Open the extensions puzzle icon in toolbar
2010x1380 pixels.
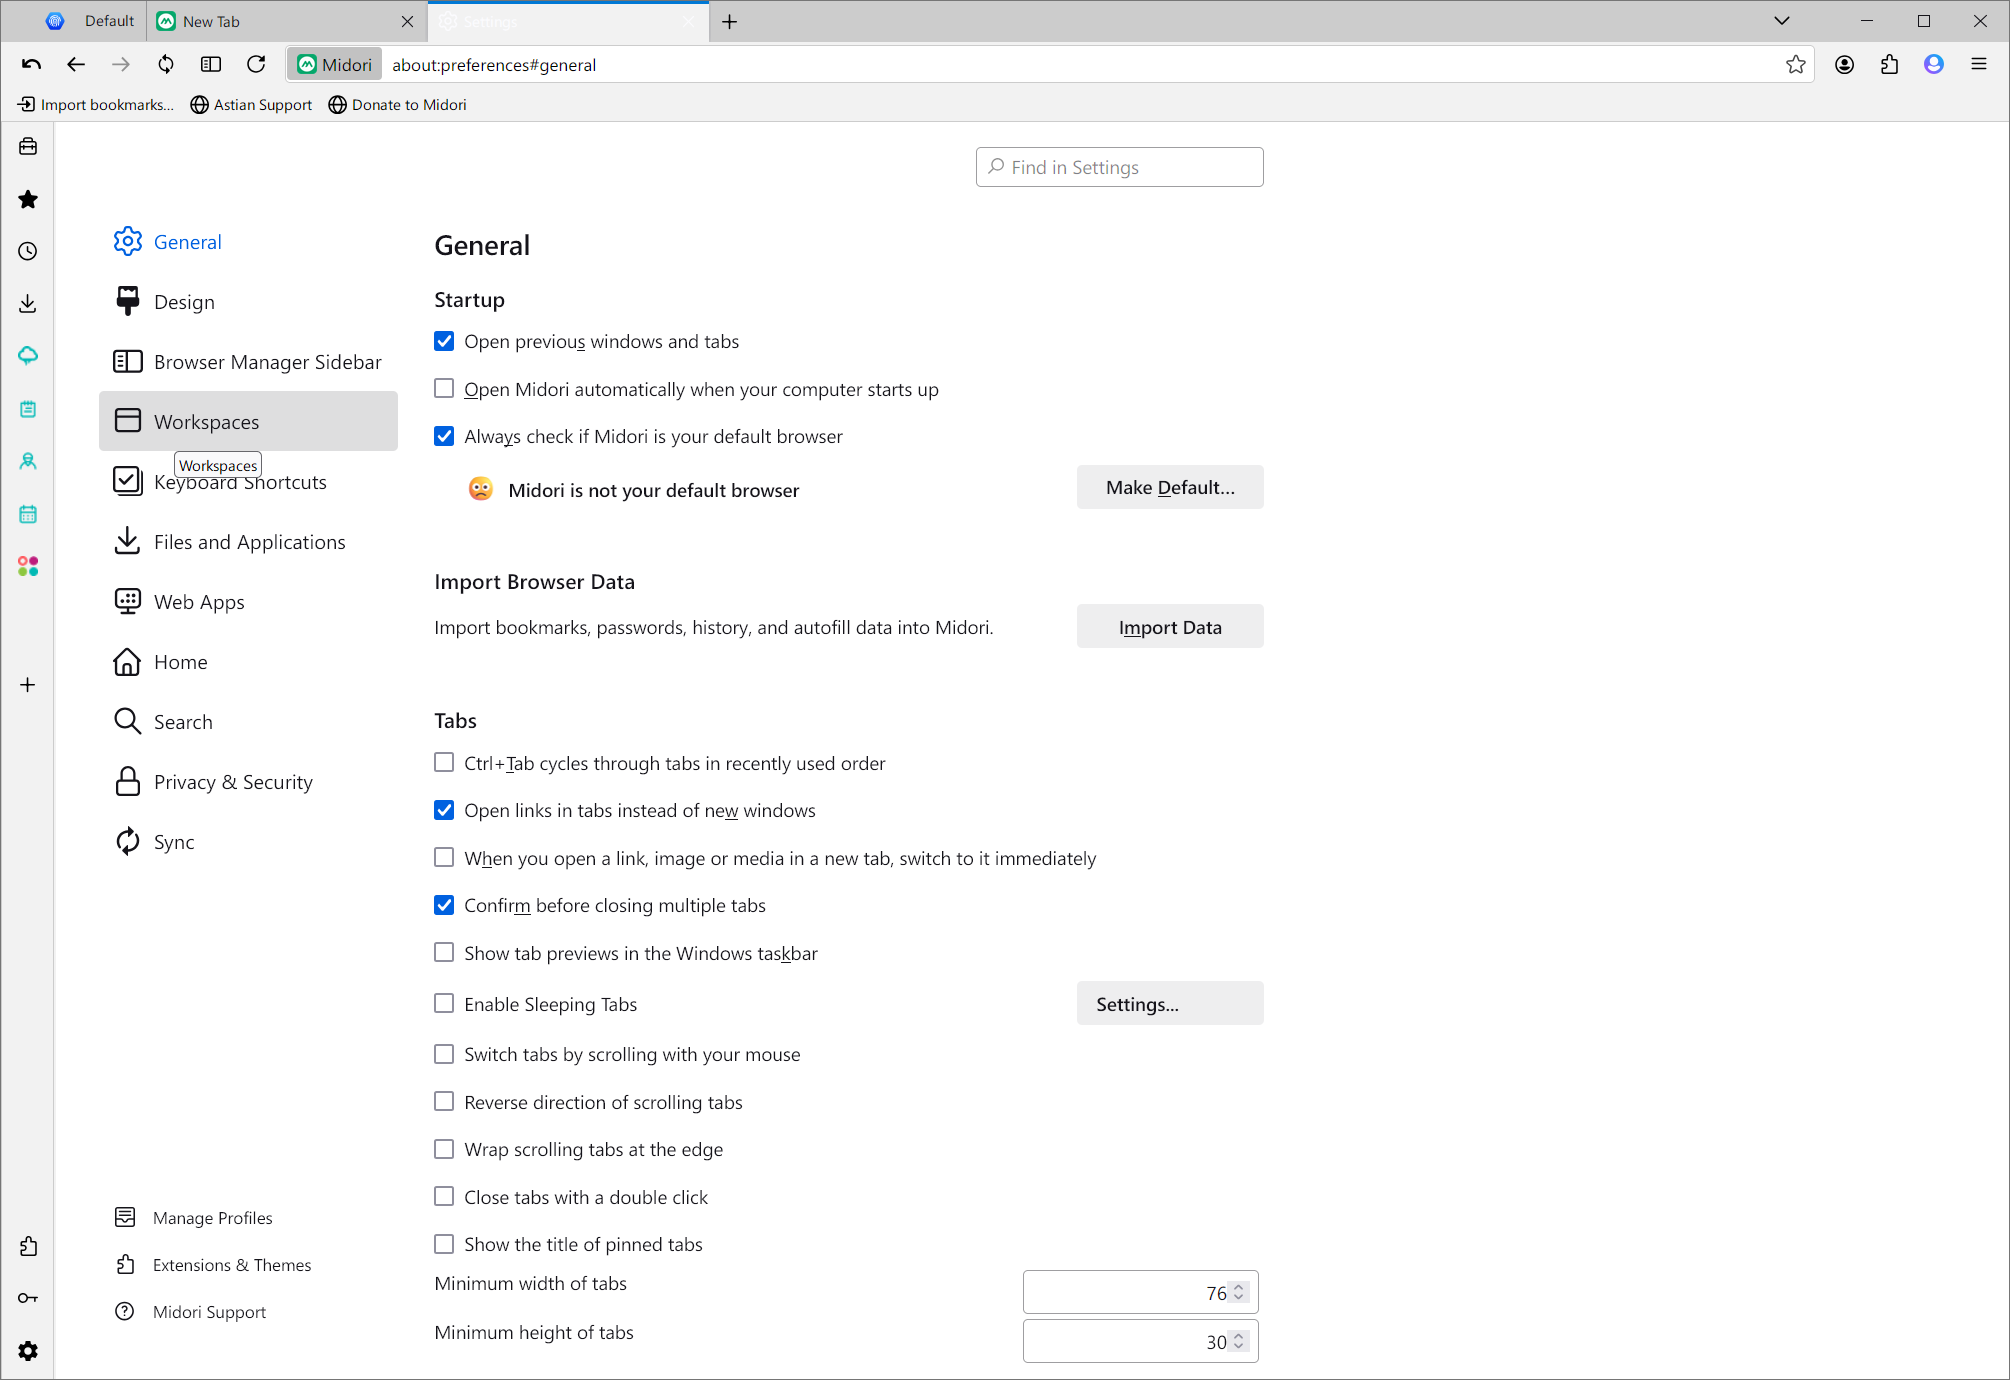coord(1889,64)
